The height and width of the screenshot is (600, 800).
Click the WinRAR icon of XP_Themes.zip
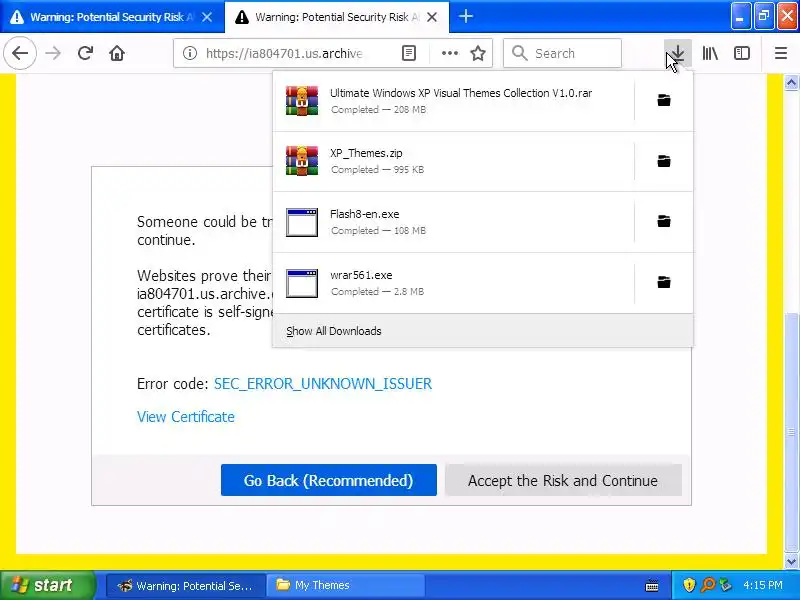(x=302, y=161)
